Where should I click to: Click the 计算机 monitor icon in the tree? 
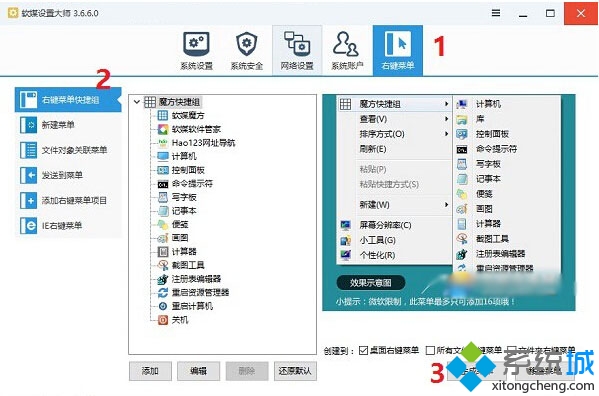click(x=163, y=156)
